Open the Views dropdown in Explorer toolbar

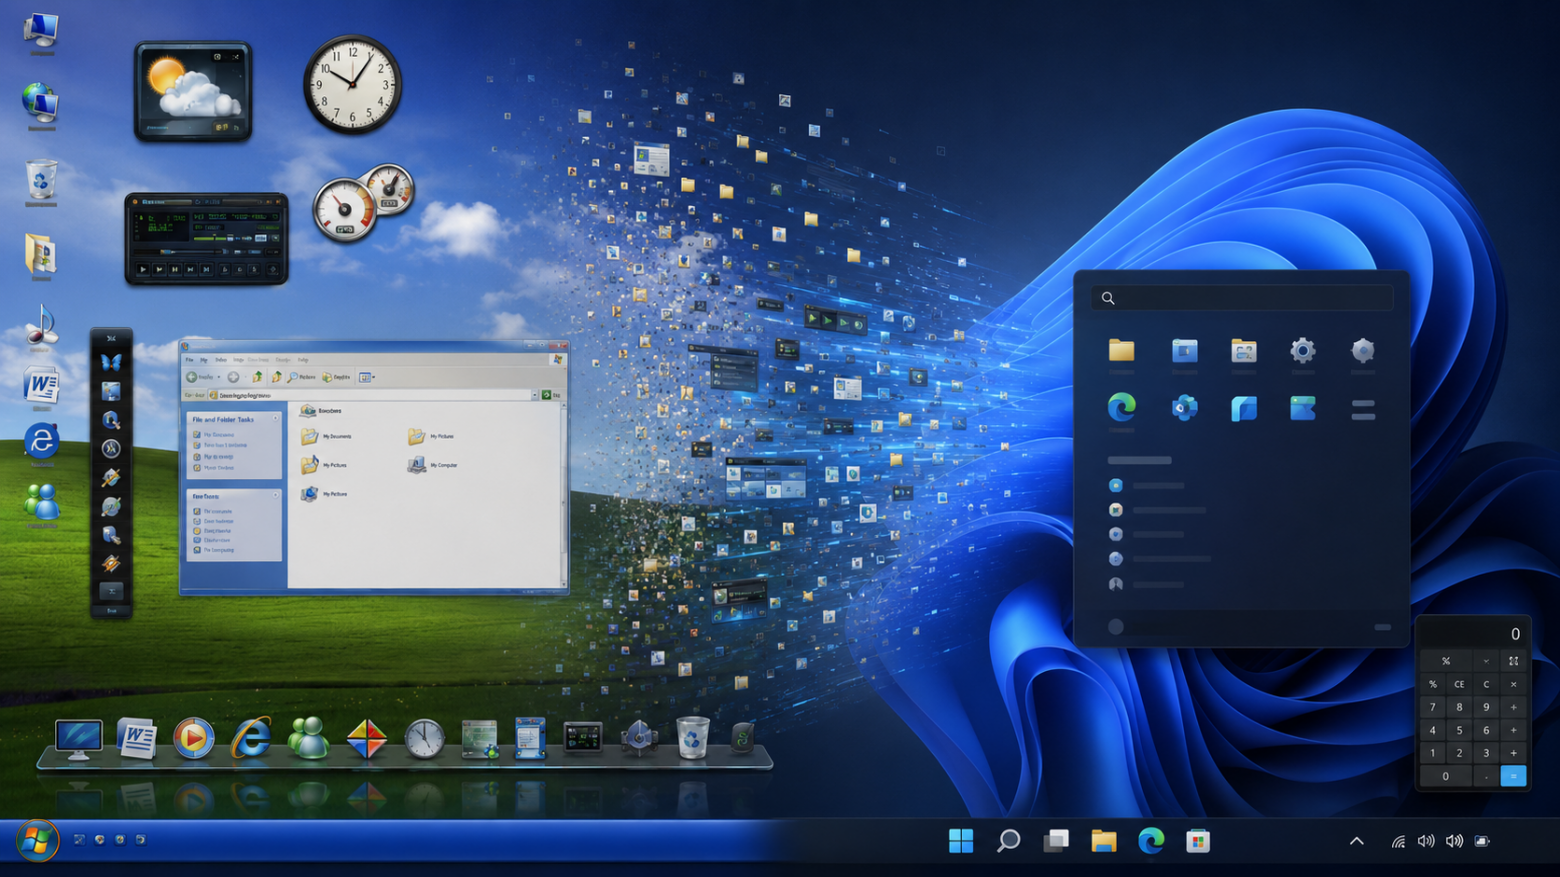point(367,377)
